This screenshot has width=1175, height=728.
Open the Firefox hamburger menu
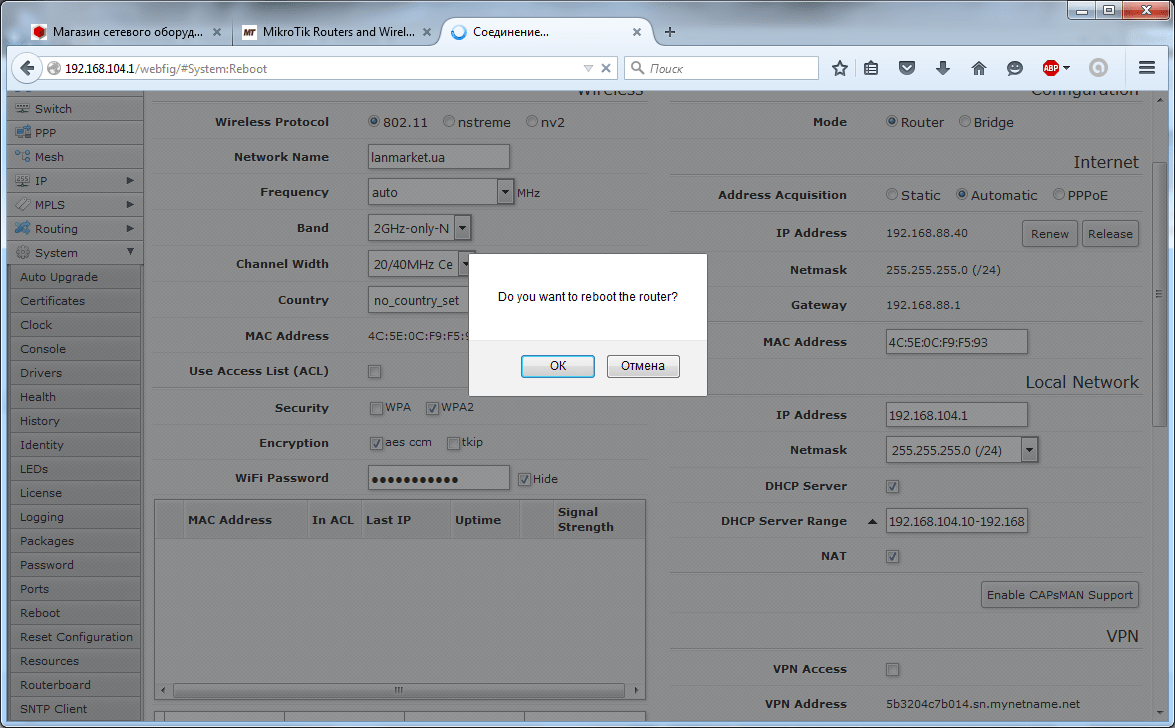point(1147,68)
